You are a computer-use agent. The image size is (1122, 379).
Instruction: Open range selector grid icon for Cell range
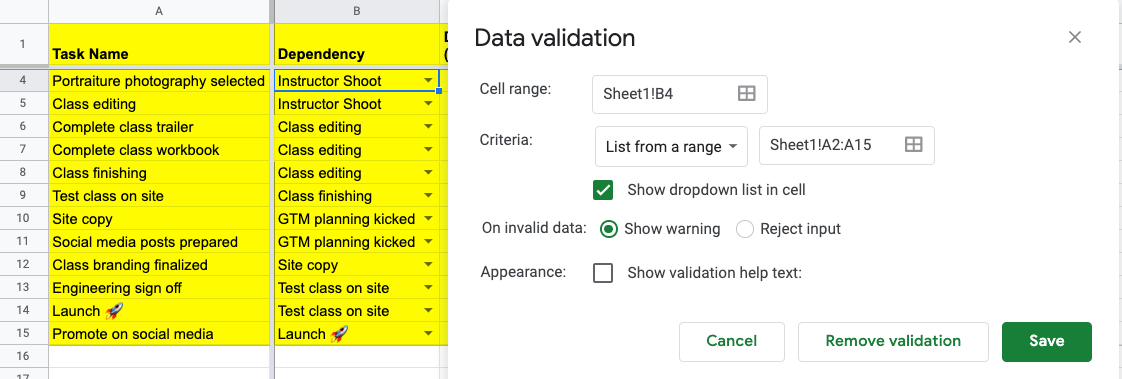point(746,94)
